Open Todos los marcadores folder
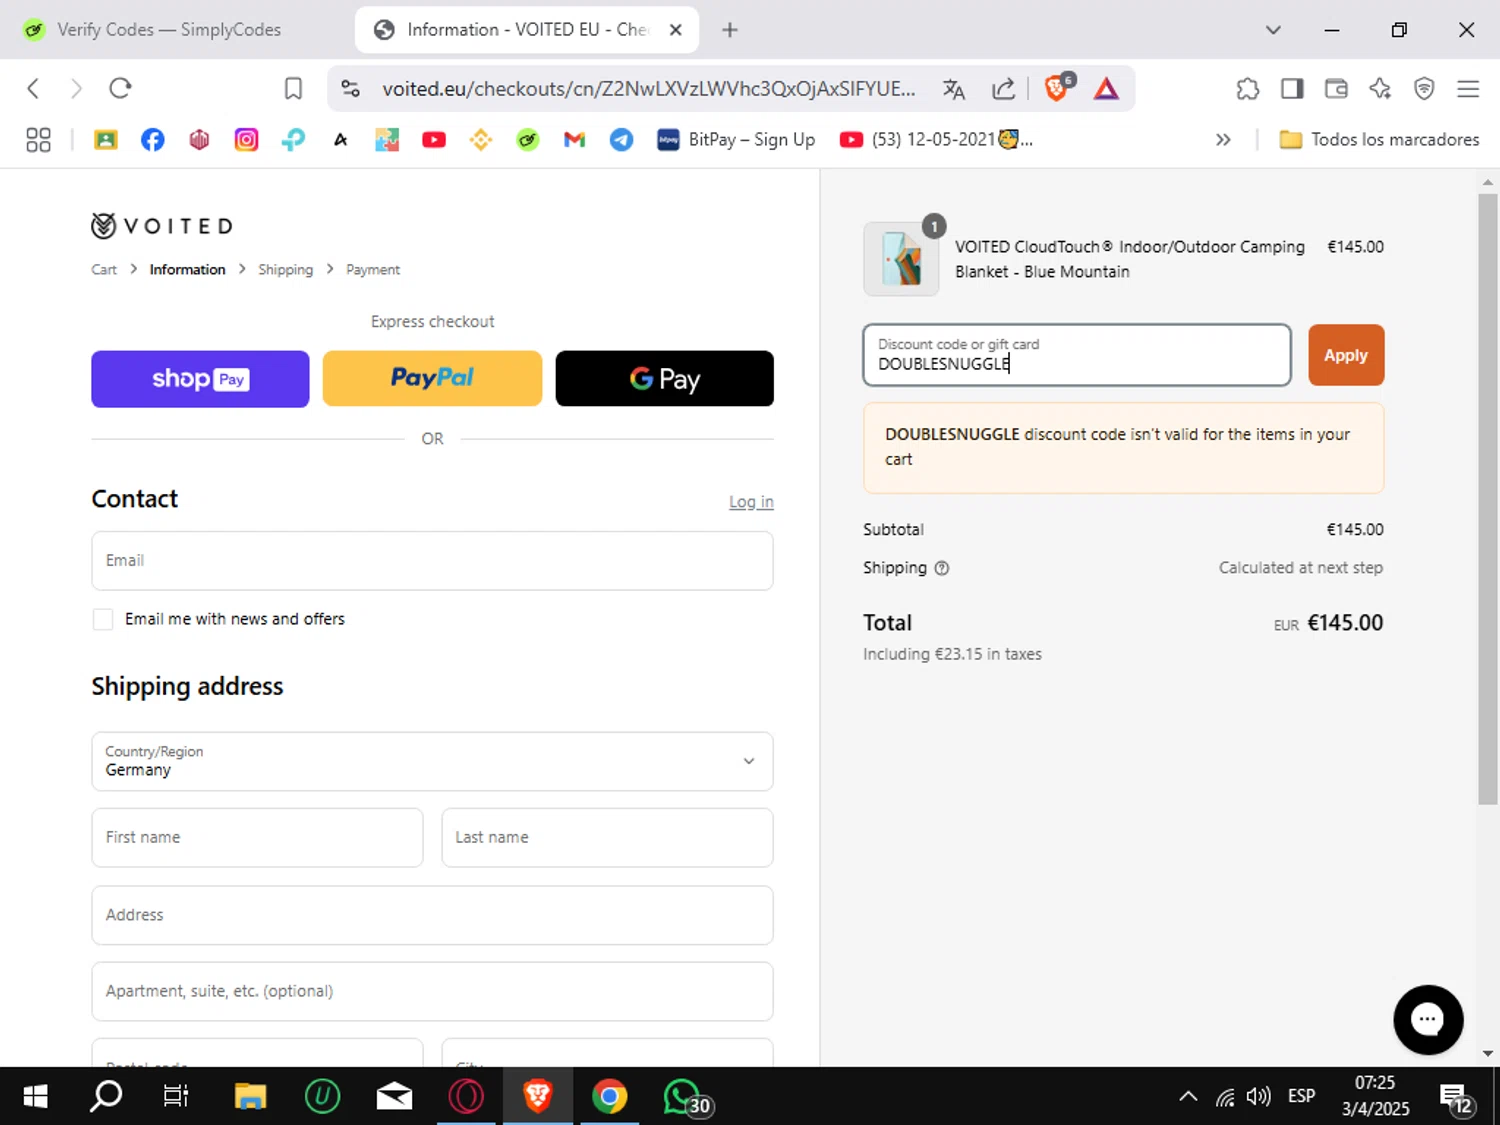This screenshot has width=1500, height=1125. [1380, 140]
